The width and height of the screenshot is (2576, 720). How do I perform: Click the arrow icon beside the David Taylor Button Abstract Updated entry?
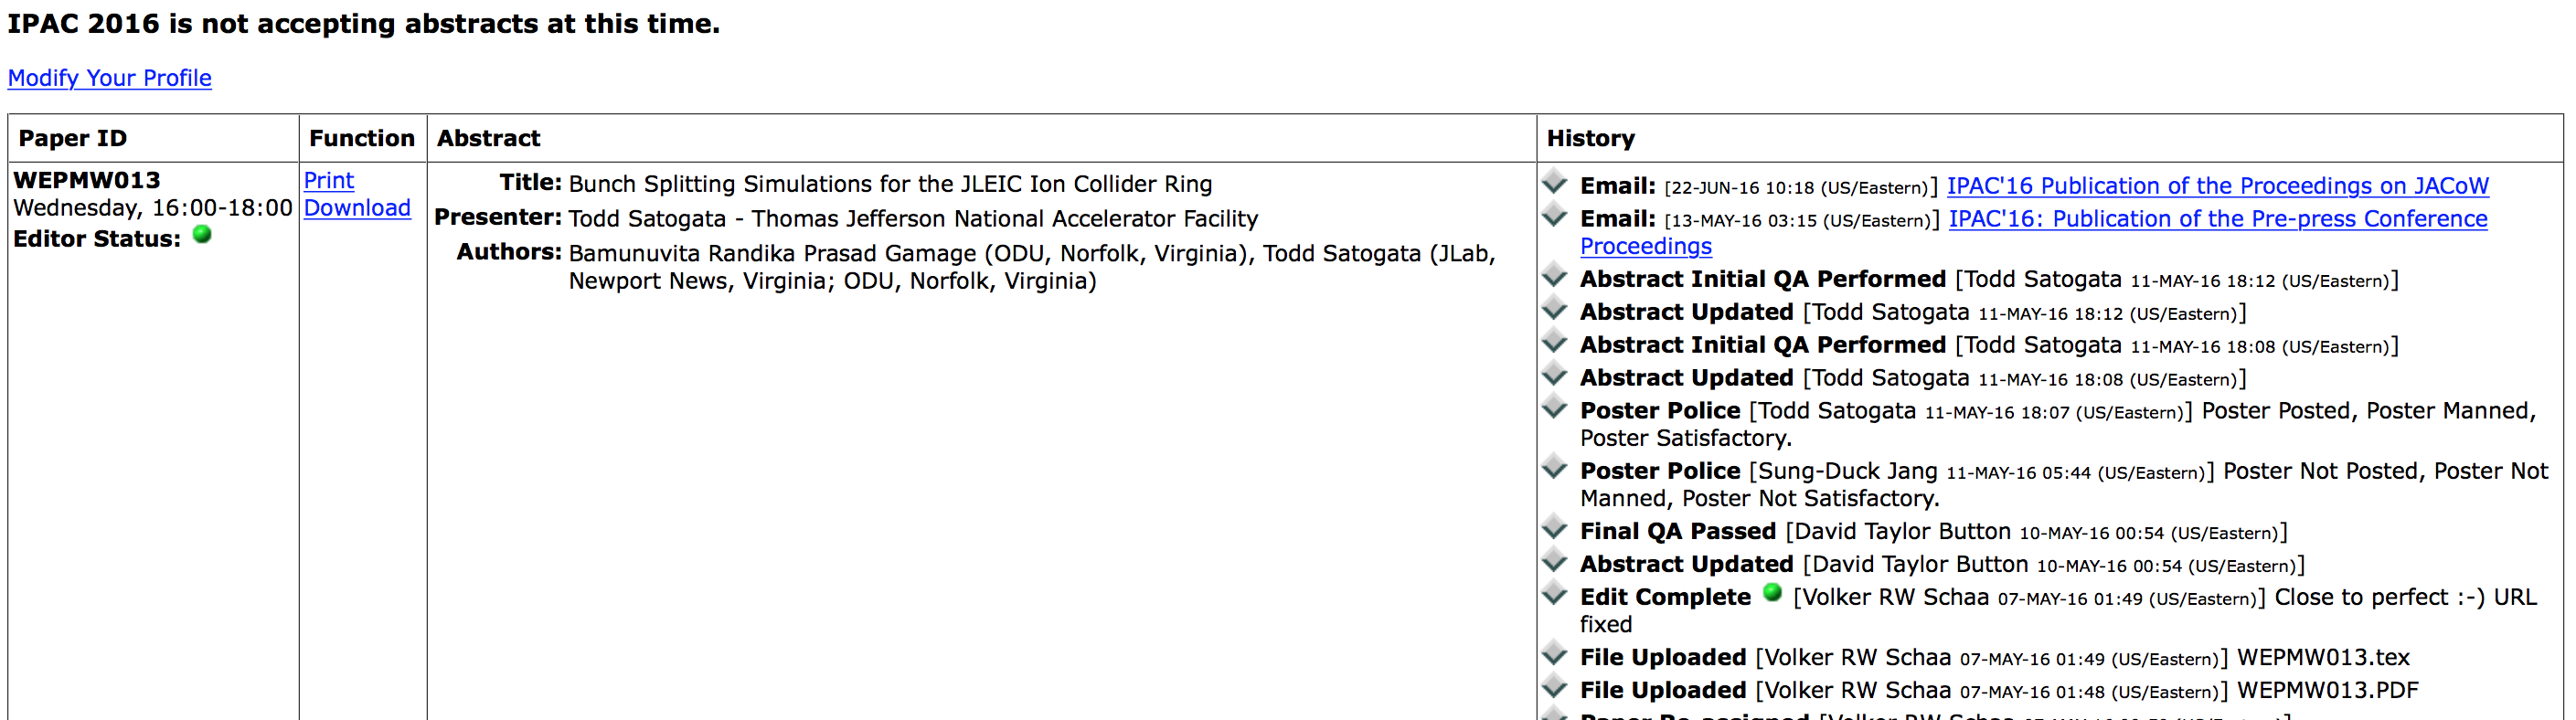pyautogui.click(x=1554, y=561)
